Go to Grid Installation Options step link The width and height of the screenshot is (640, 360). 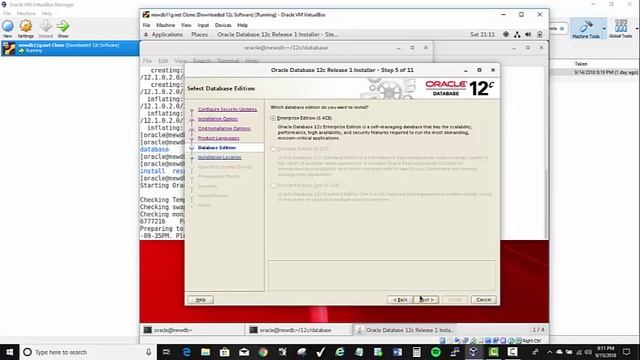224,129
